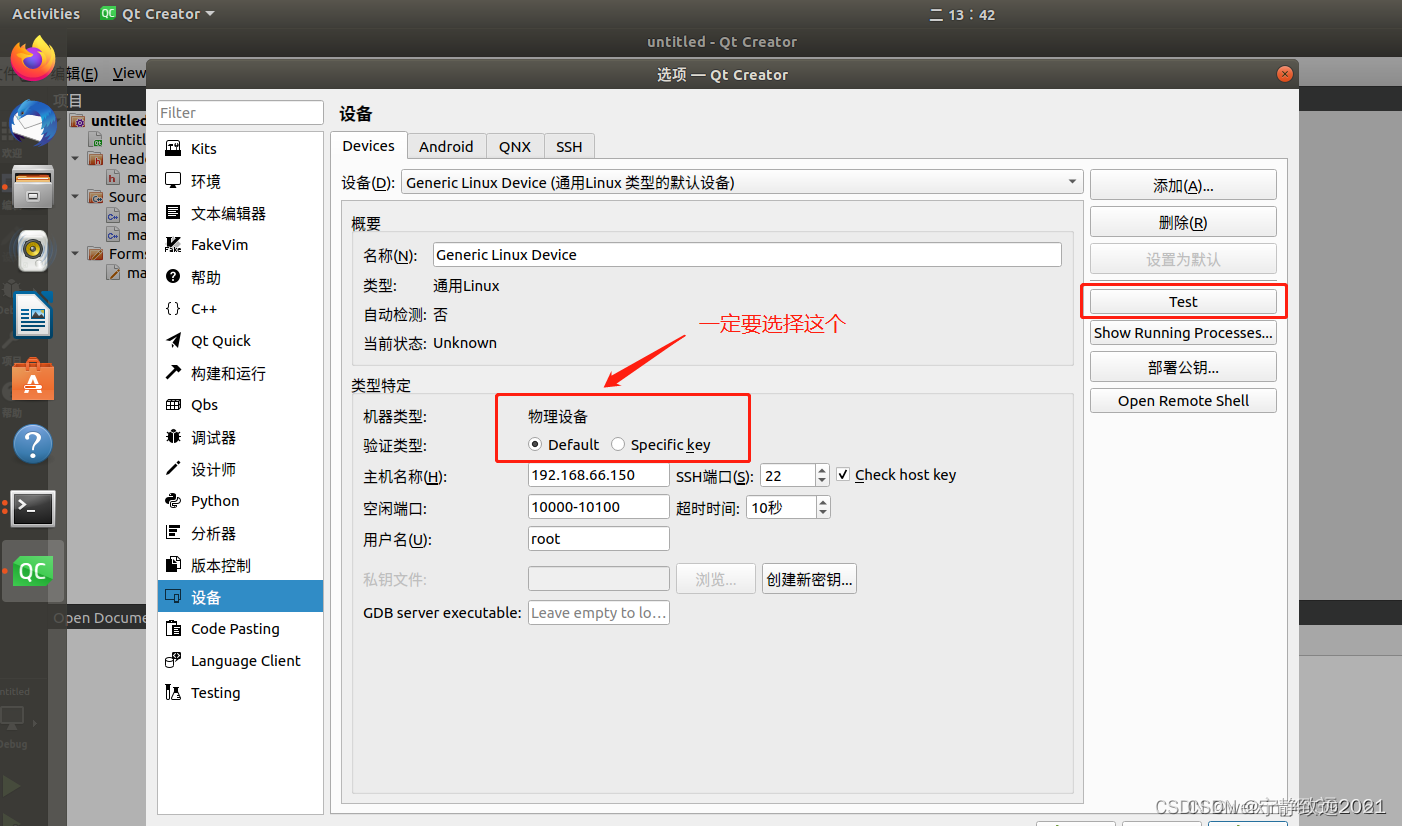Open the 文本编辑器 settings category

240,212
